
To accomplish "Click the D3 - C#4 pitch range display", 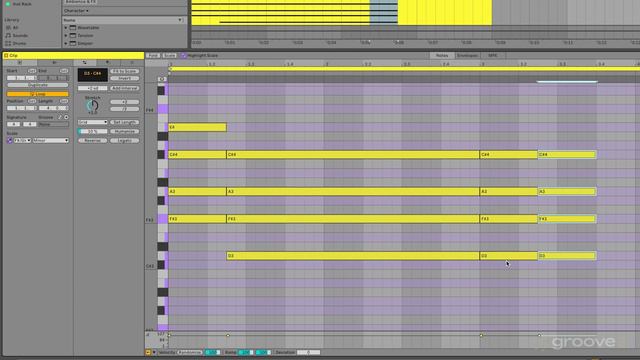I will pyautogui.click(x=93, y=74).
